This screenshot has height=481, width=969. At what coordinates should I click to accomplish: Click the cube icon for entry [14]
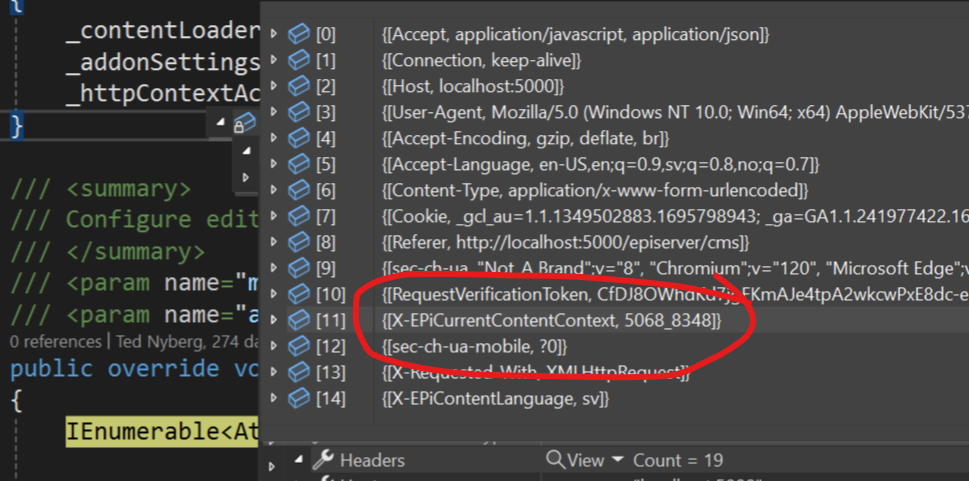coord(299,399)
